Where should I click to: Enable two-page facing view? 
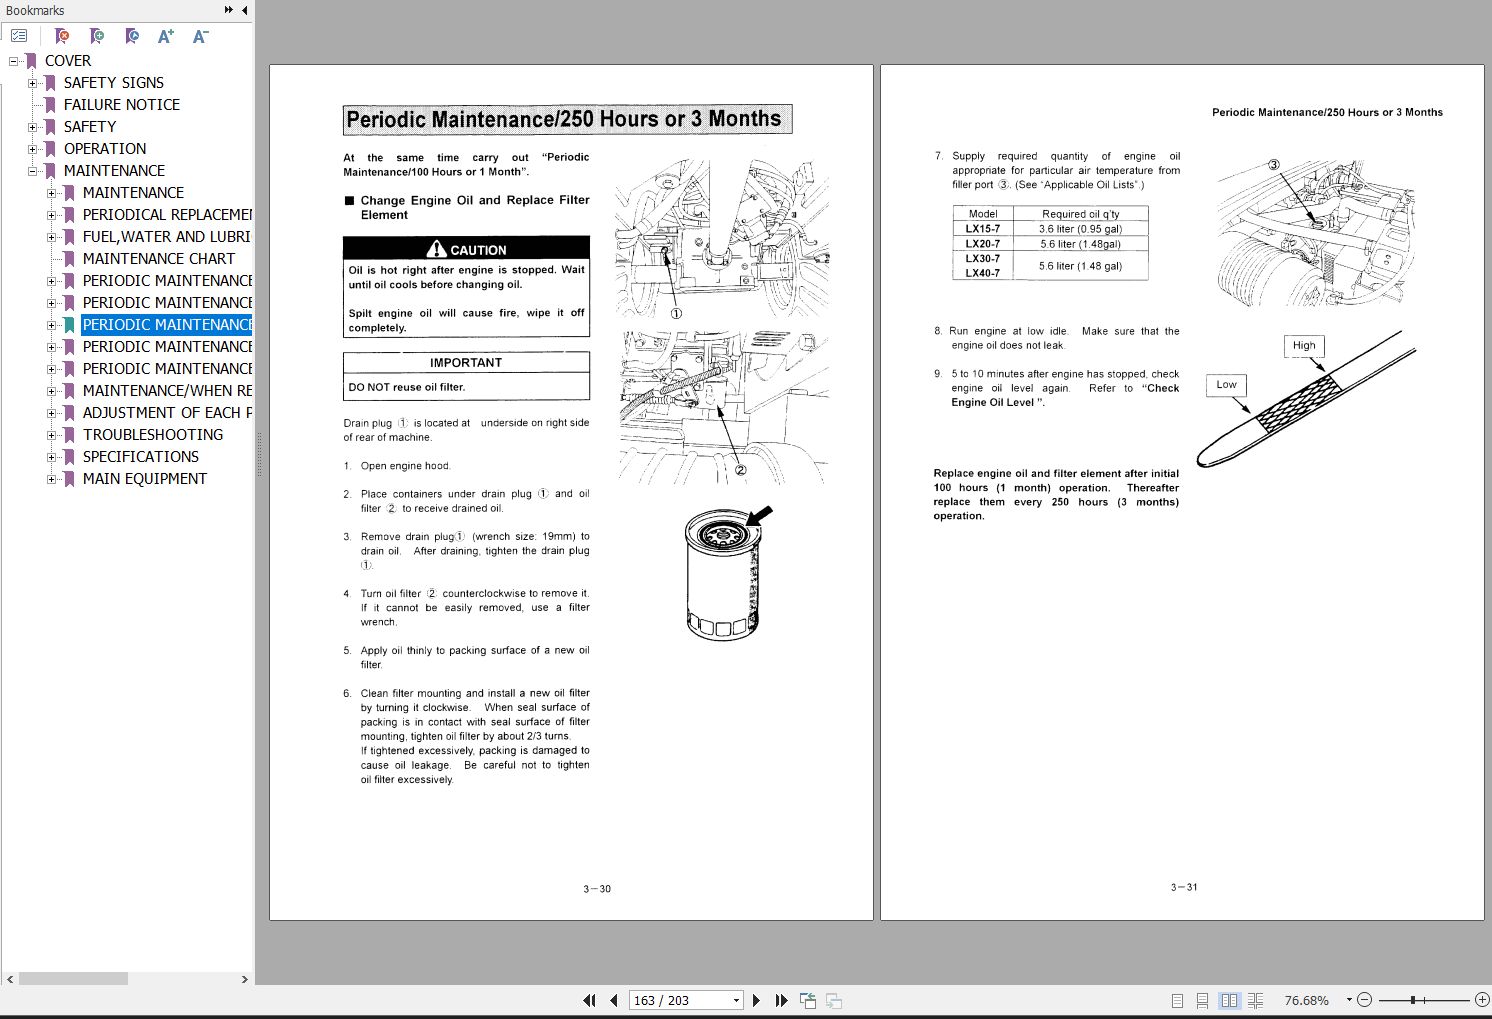pos(1228,1000)
